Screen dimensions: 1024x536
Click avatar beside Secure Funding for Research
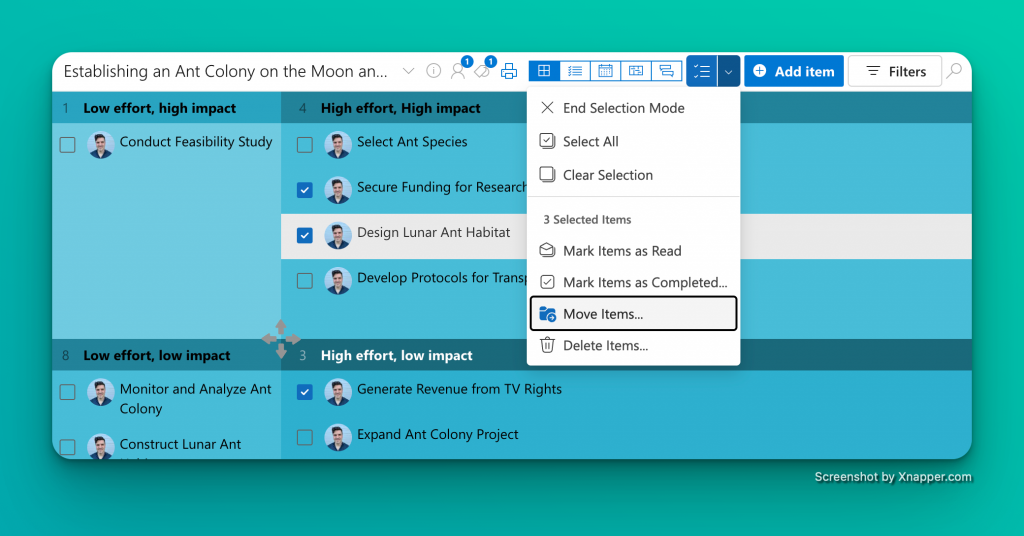pos(338,191)
